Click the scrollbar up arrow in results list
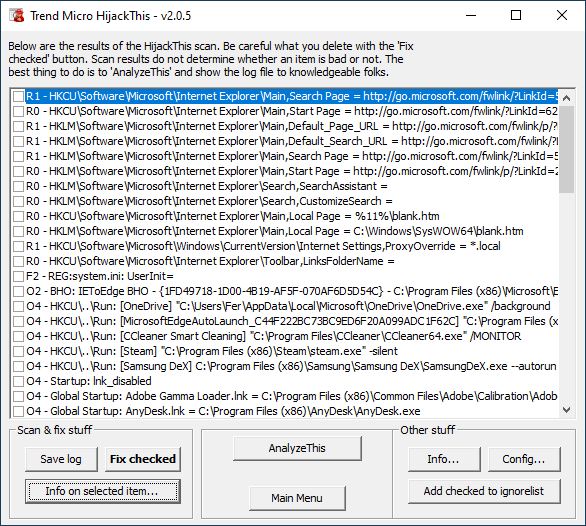 pos(566,98)
